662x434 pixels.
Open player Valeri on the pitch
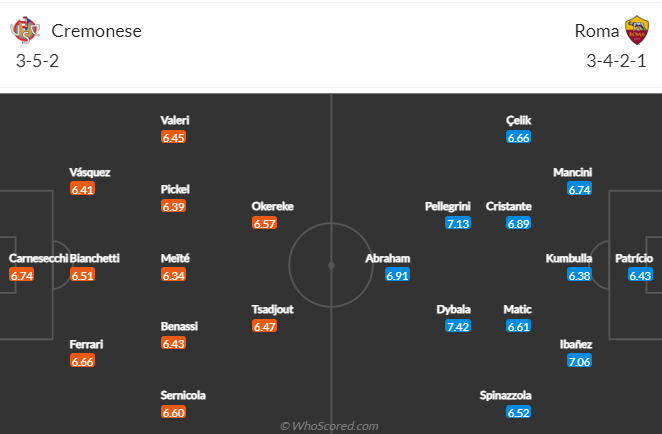(175, 120)
